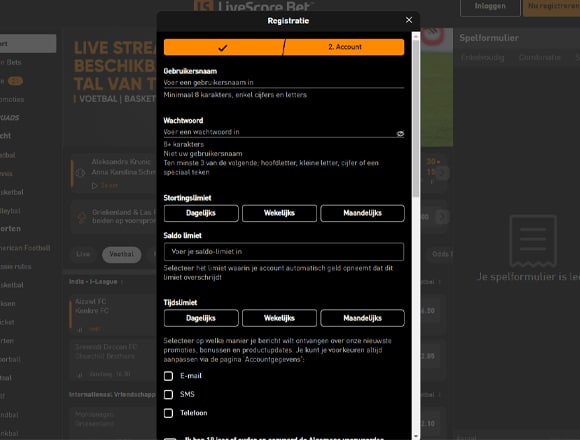Image resolution: width=580 pixels, height=440 pixels.
Task: Click the Nu registreren button
Action: (x=551, y=6)
